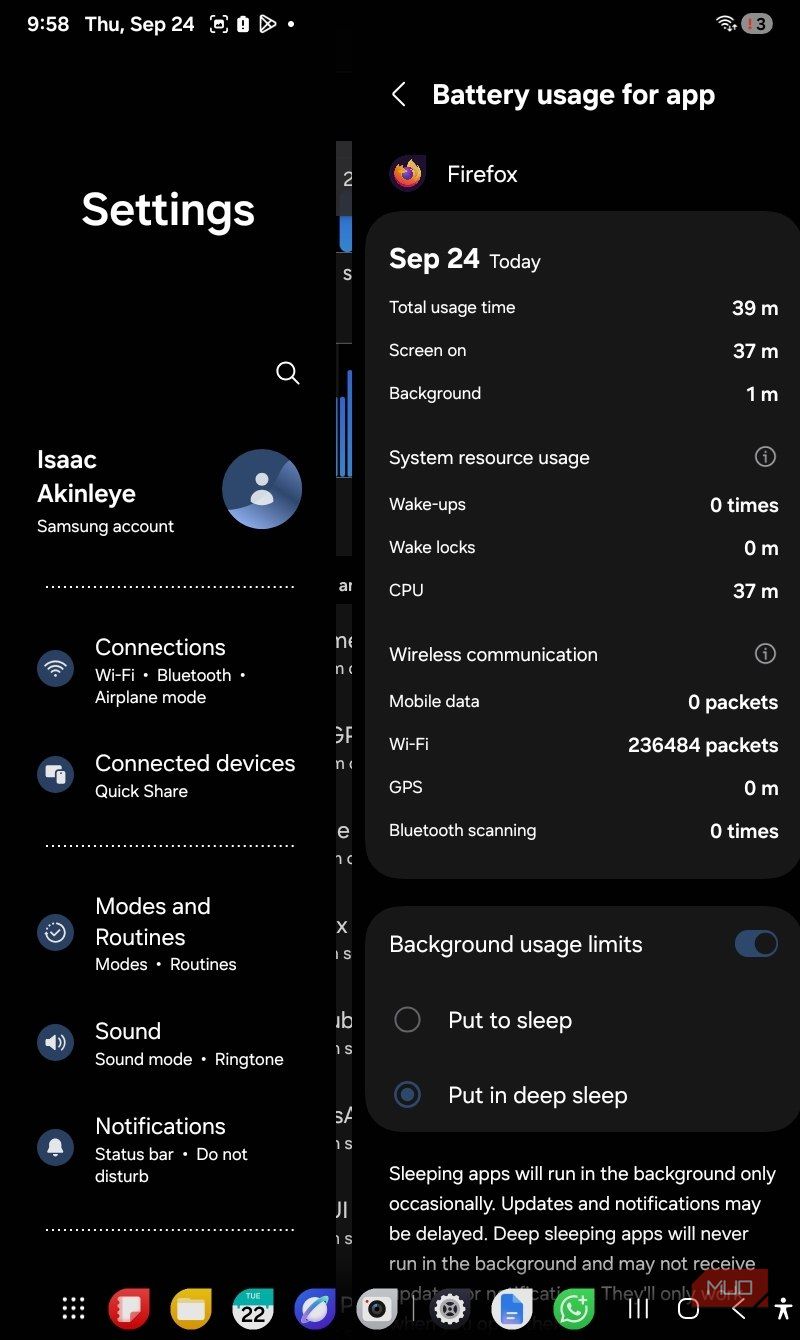
Task: Open the app drawer grid icon
Action: click(73, 1308)
